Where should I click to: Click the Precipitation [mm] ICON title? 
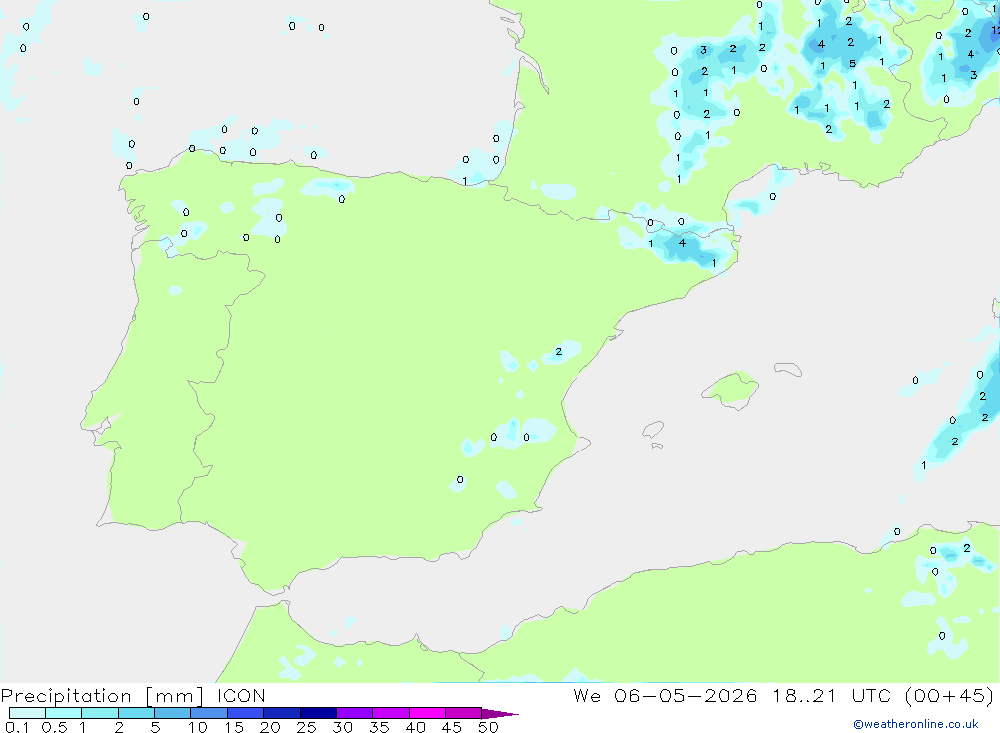point(133,695)
